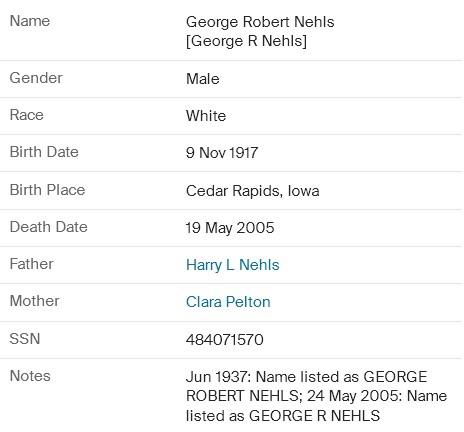Open the Harry L Nehls father link
The image size is (464, 432).
(233, 265)
